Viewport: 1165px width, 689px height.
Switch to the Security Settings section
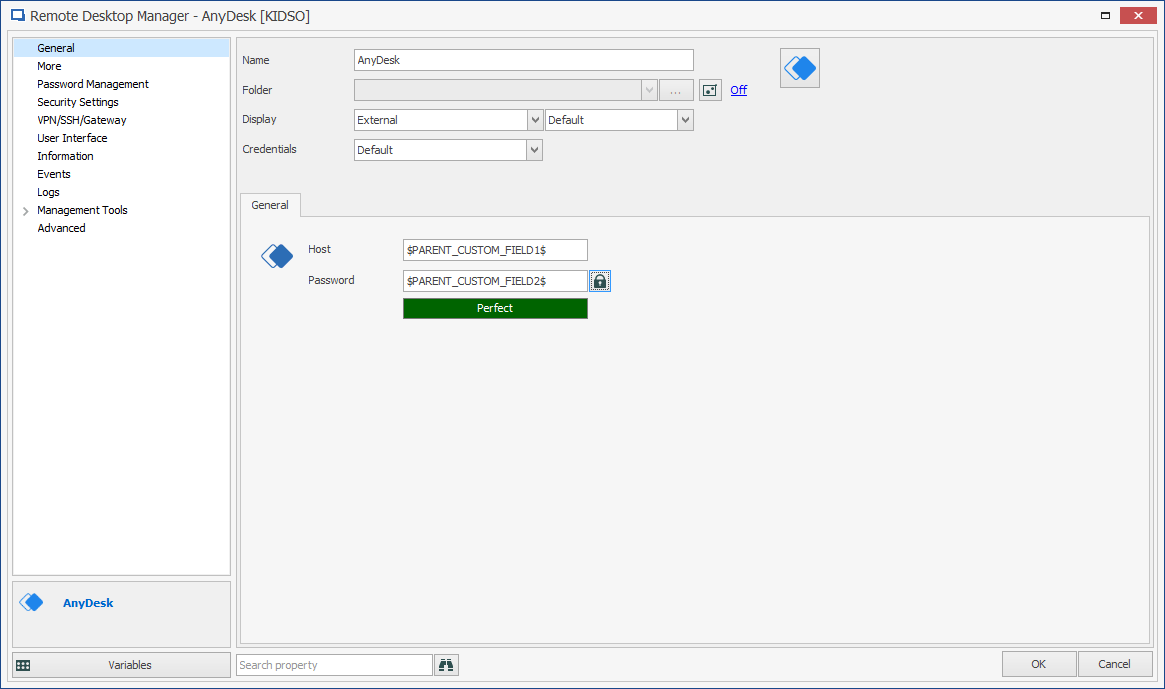tap(77, 101)
